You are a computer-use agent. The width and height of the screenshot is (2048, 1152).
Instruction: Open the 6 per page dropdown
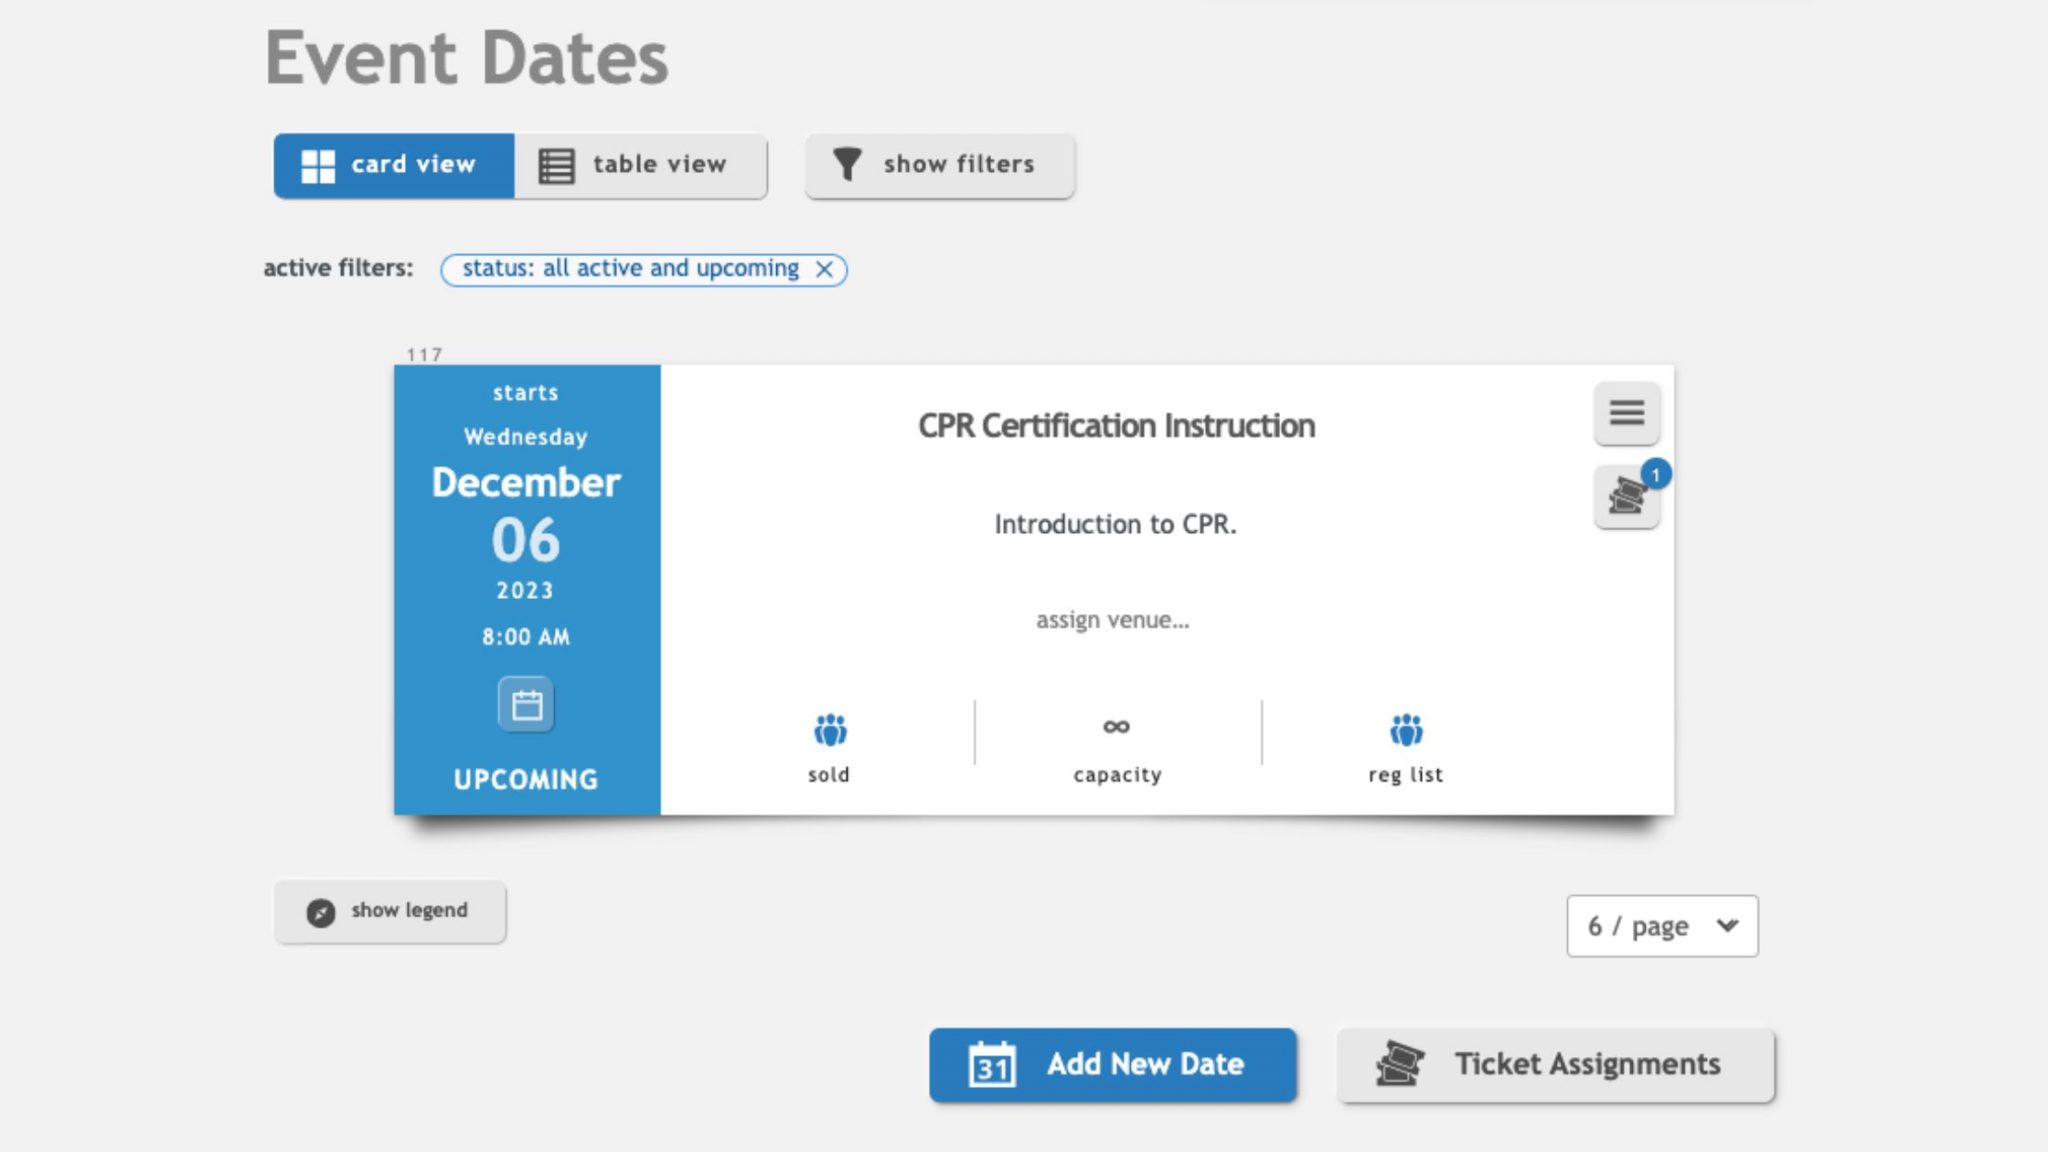1662,925
